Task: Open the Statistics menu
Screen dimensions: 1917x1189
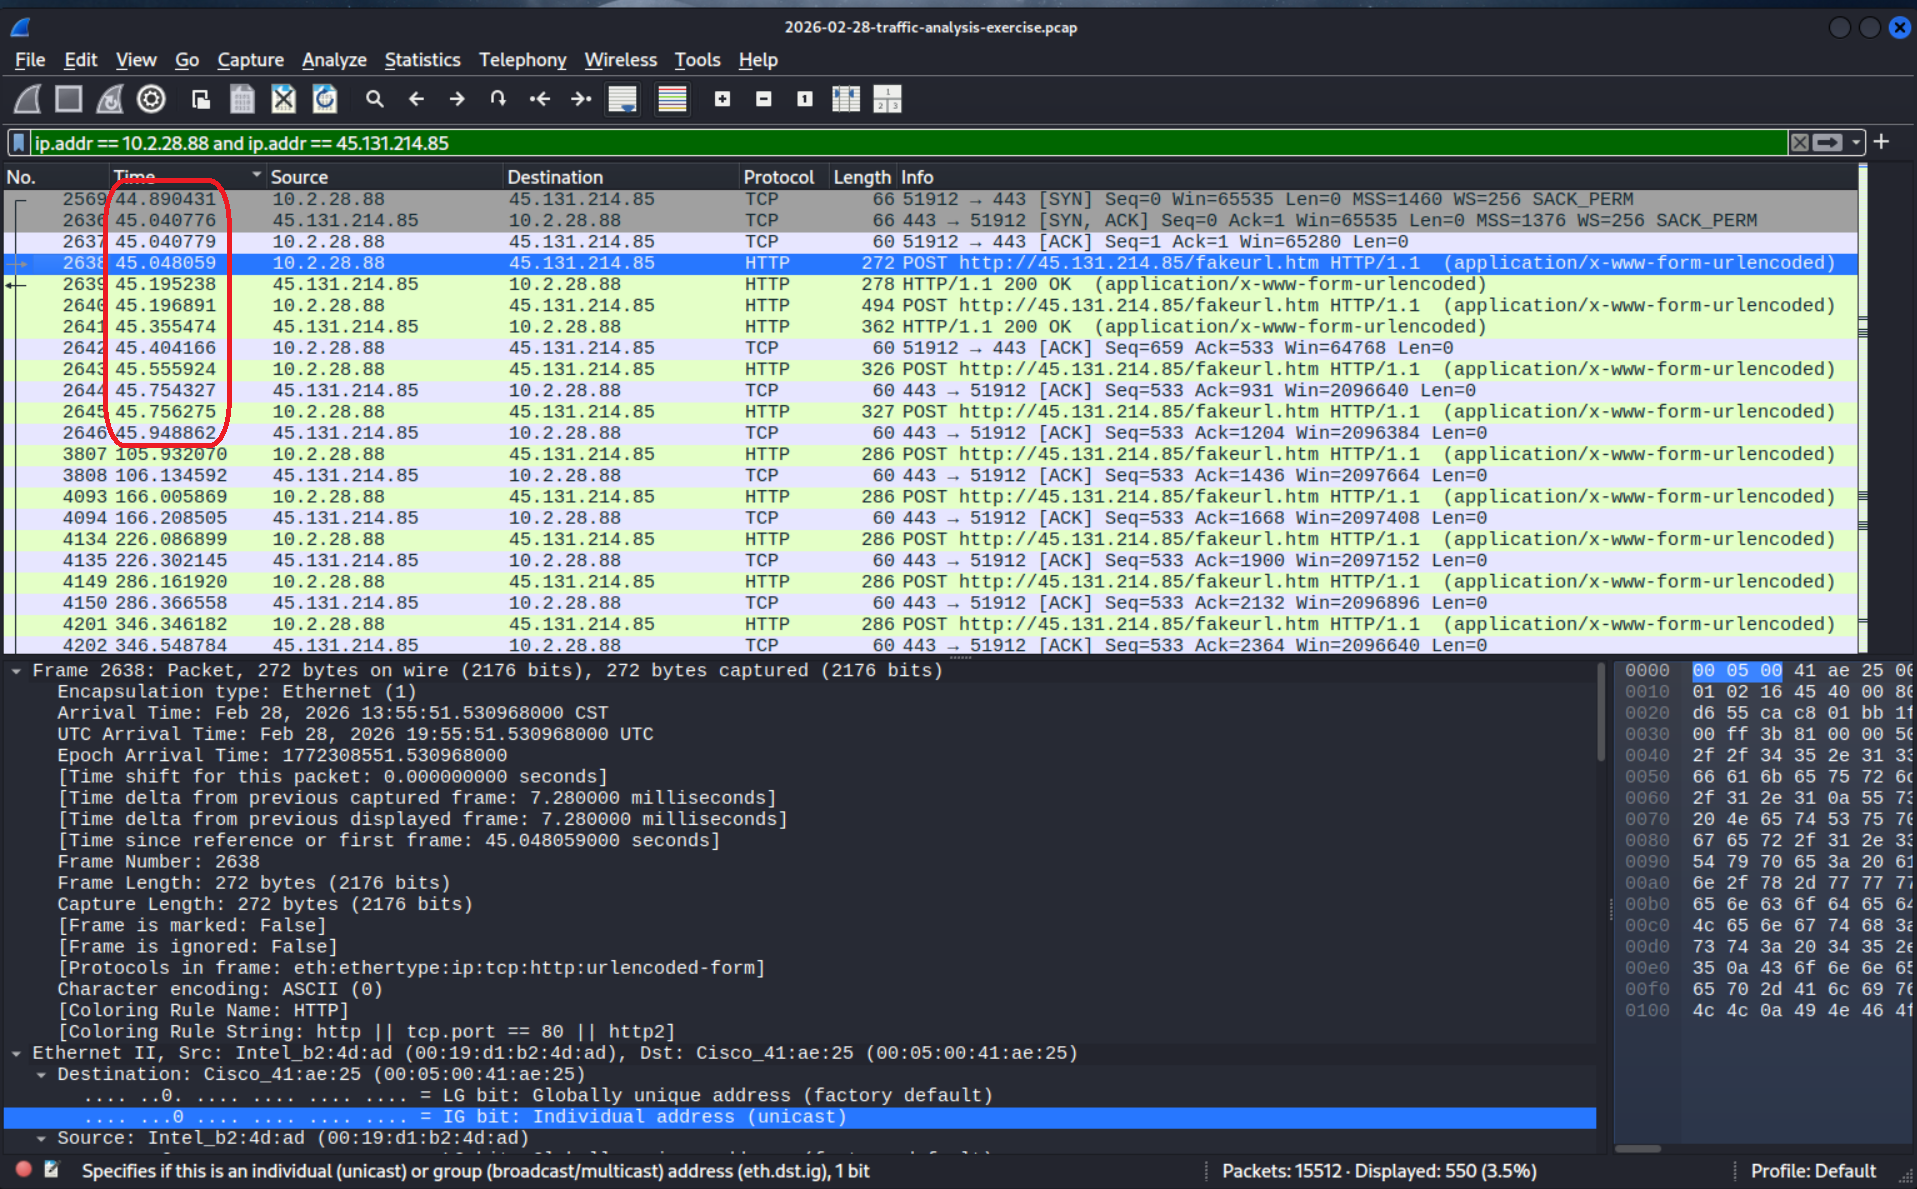Action: [x=422, y=60]
